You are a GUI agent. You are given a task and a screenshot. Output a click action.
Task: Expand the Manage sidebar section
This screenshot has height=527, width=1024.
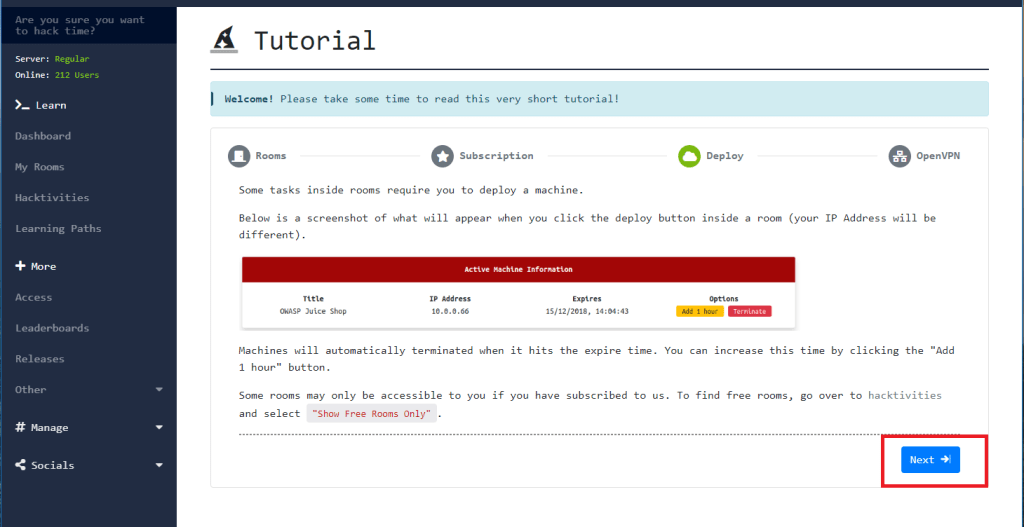[x=159, y=428]
